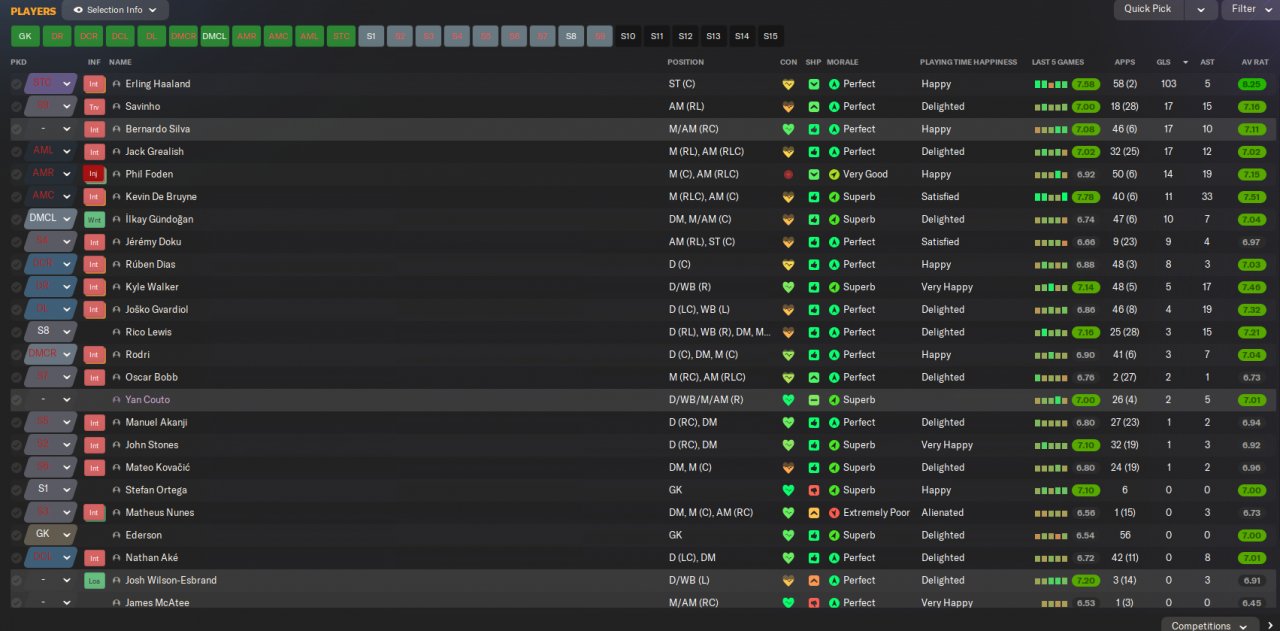The image size is (1280, 631).
Task: Toggle the selection checkmark for Savinho
Action: click(x=16, y=107)
